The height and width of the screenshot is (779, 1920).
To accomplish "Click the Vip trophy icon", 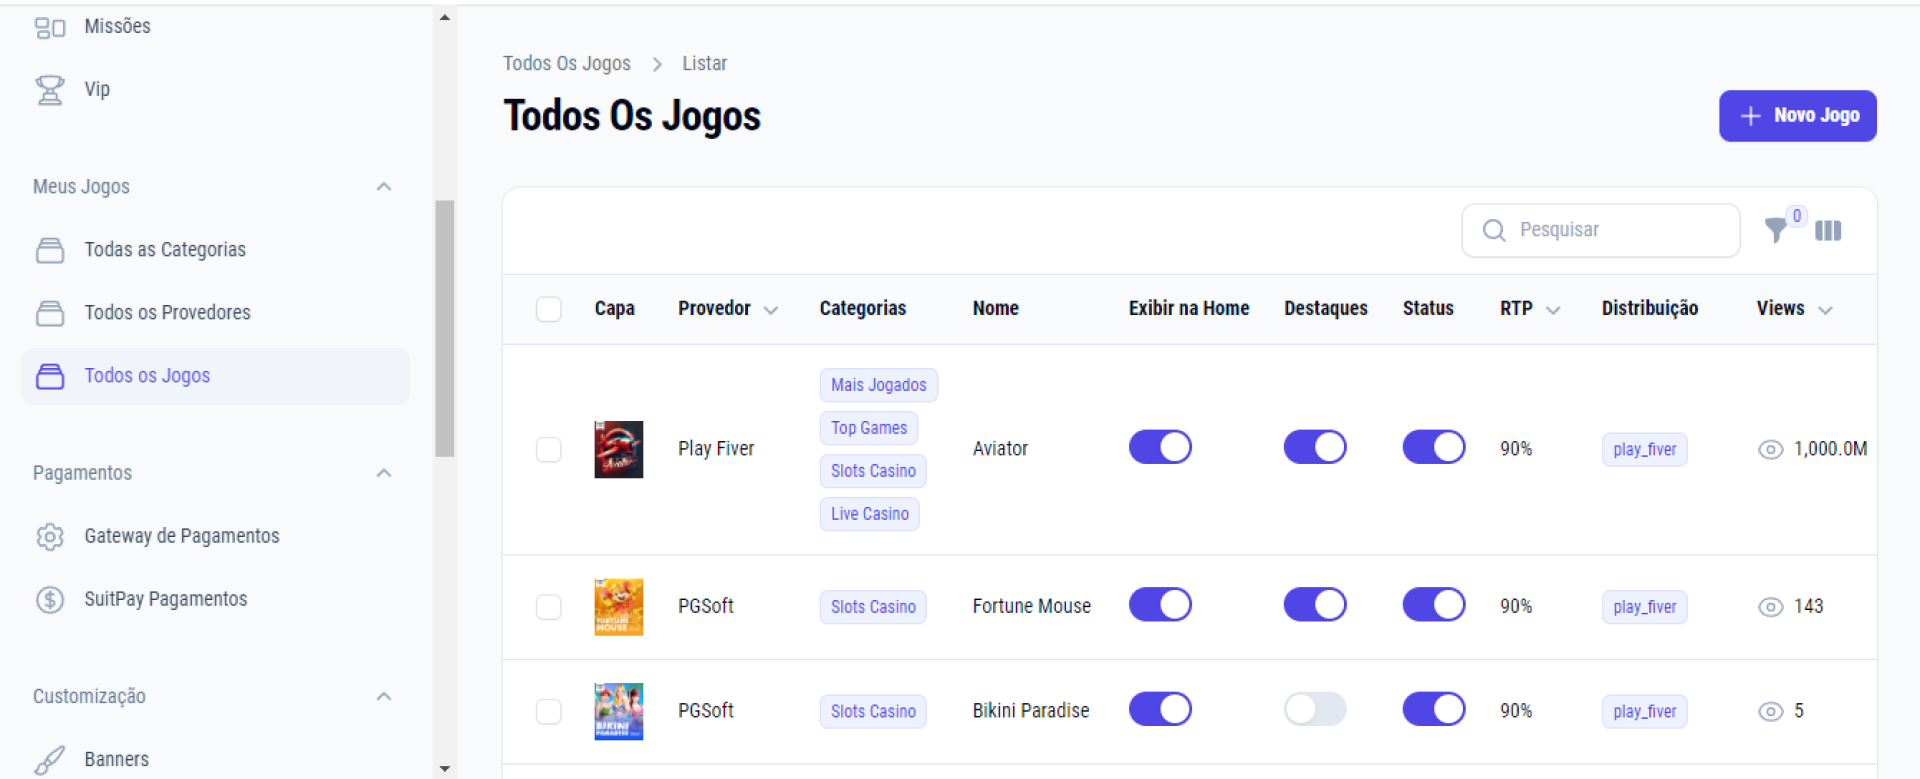I will point(49,90).
